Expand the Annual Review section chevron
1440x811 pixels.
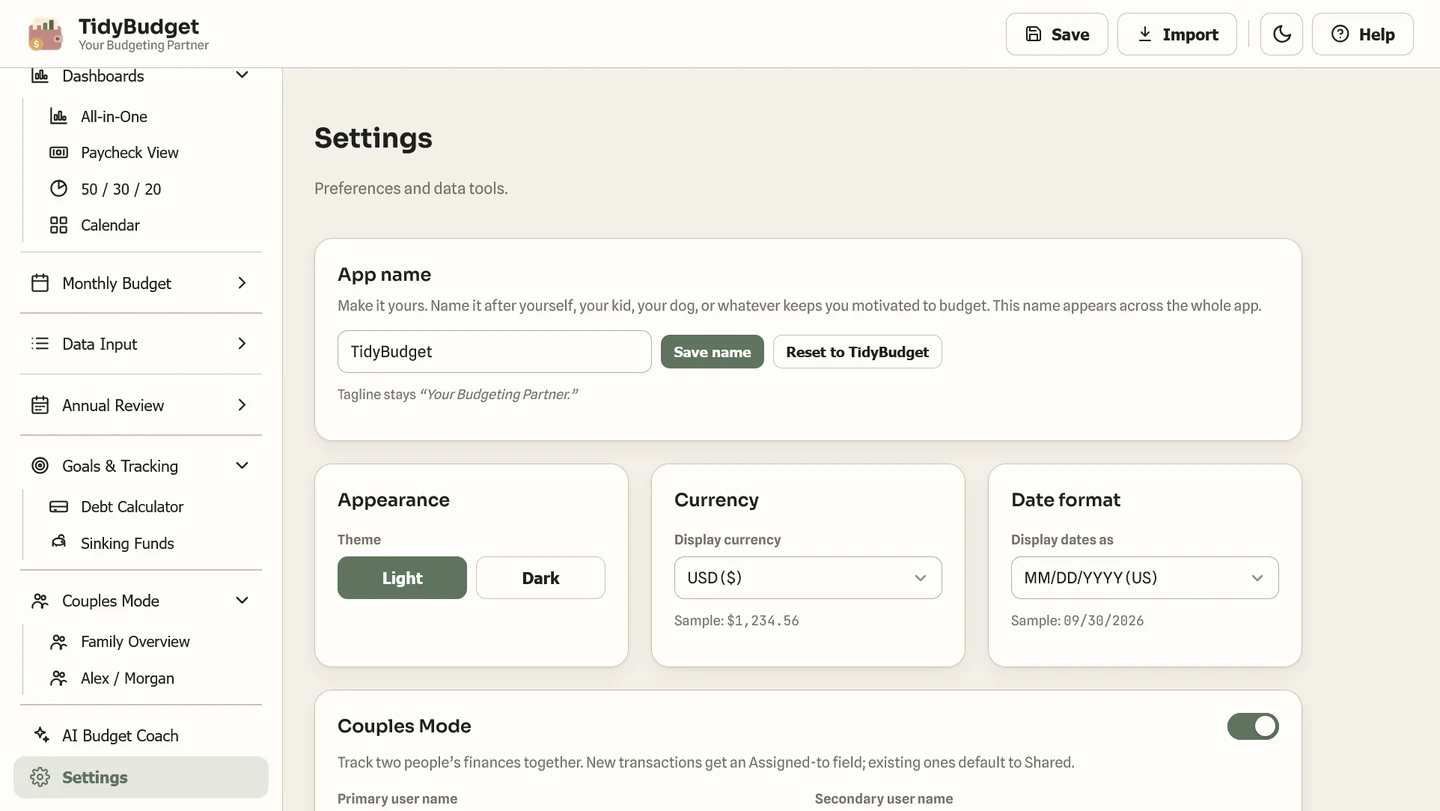pyautogui.click(x=242, y=405)
